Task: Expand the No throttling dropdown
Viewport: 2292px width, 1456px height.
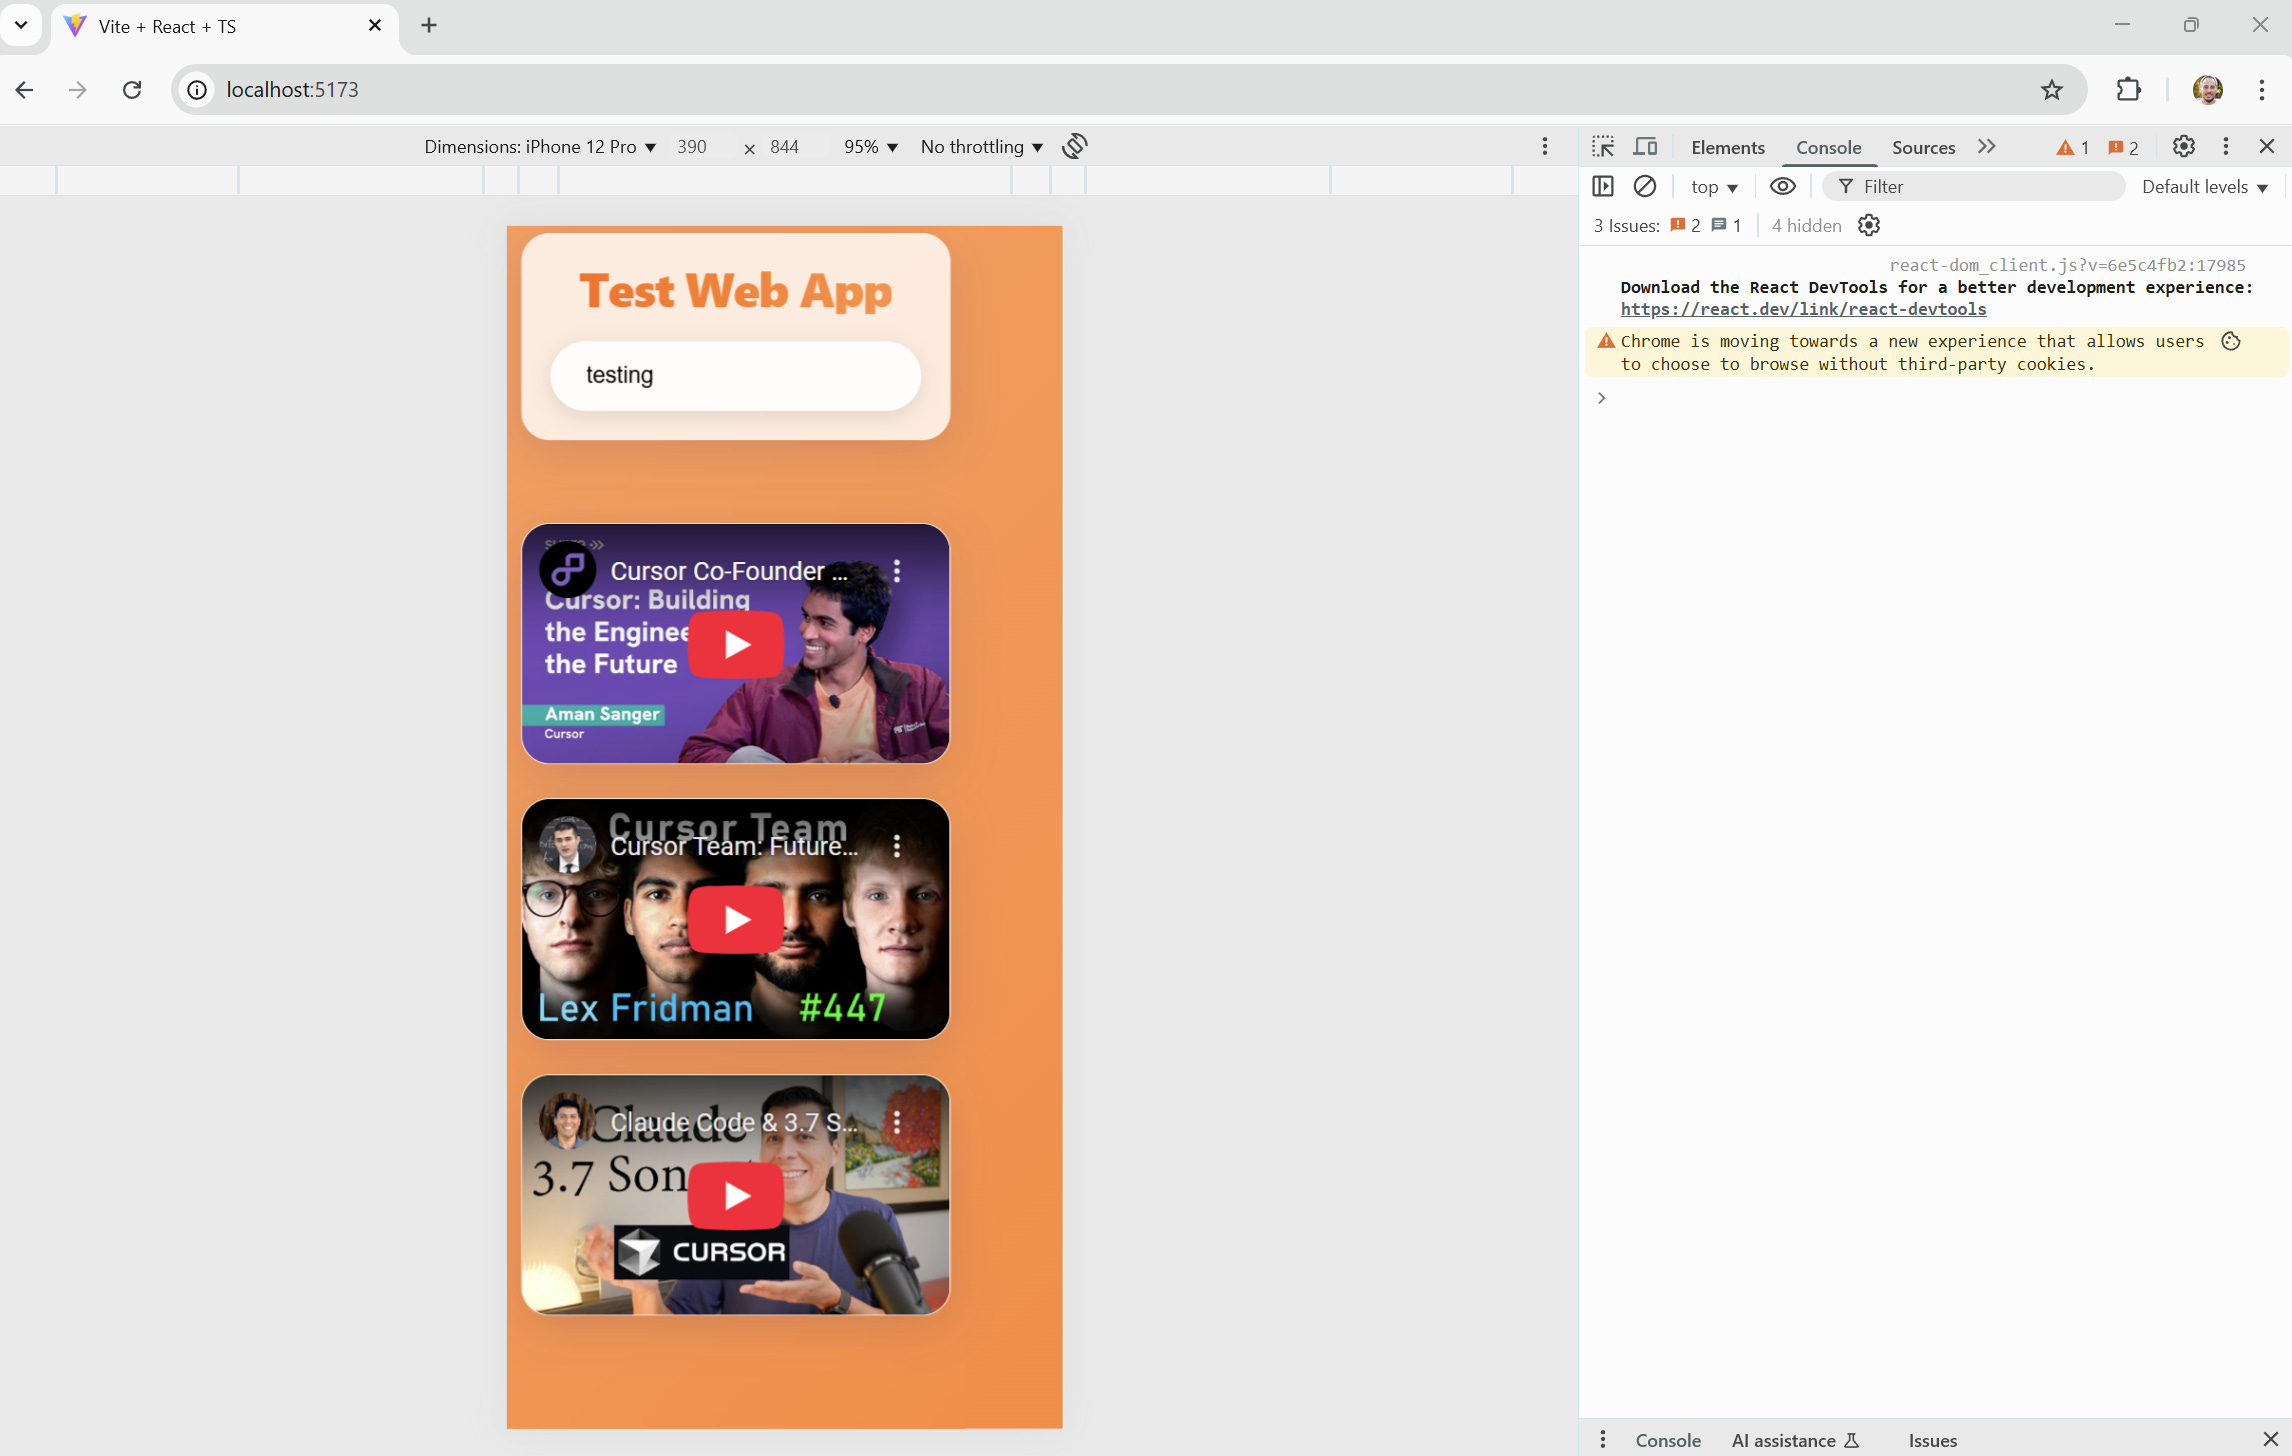Action: 981,147
